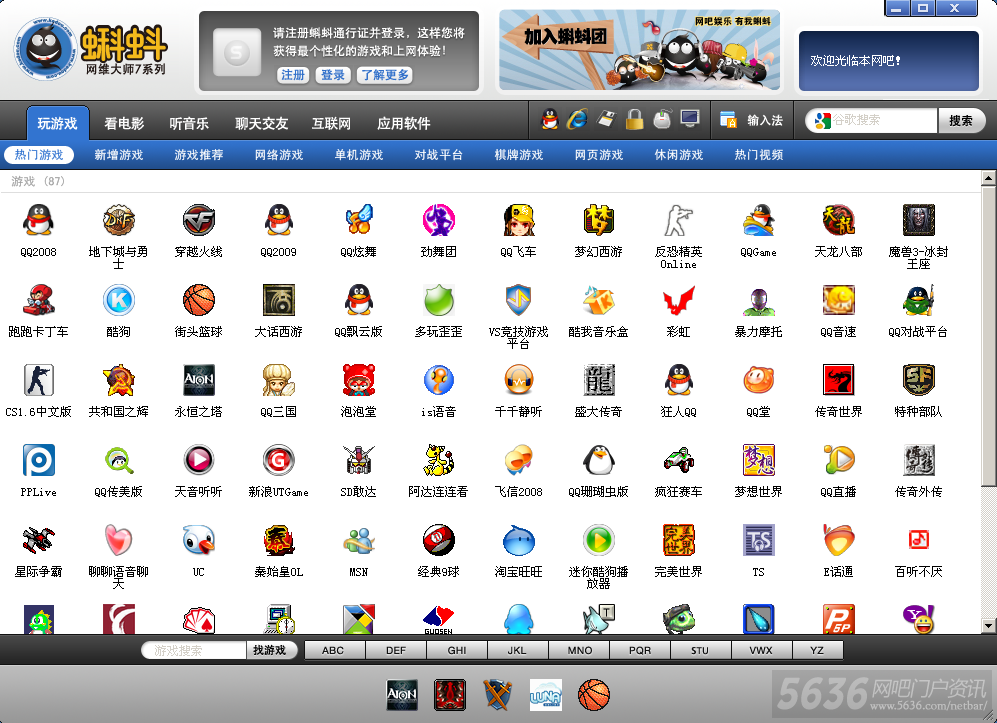Image resolution: width=997 pixels, height=723 pixels.
Task: Open the QQ炫舞 icon
Action: coord(359,221)
